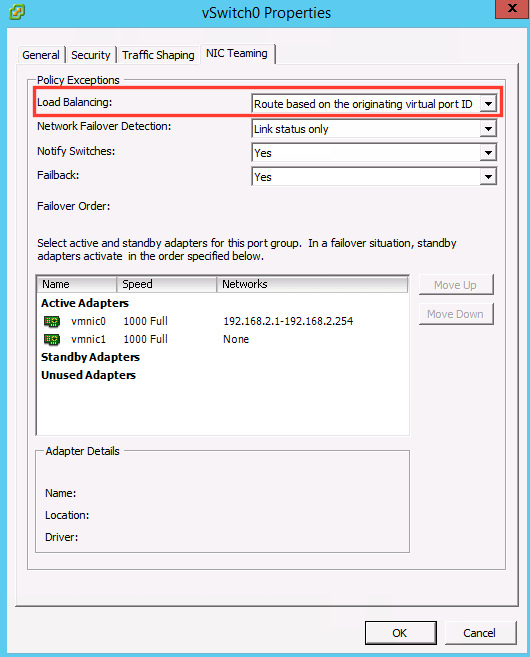This screenshot has width=530, height=657.
Task: Click the Speed column header
Action: tap(166, 284)
